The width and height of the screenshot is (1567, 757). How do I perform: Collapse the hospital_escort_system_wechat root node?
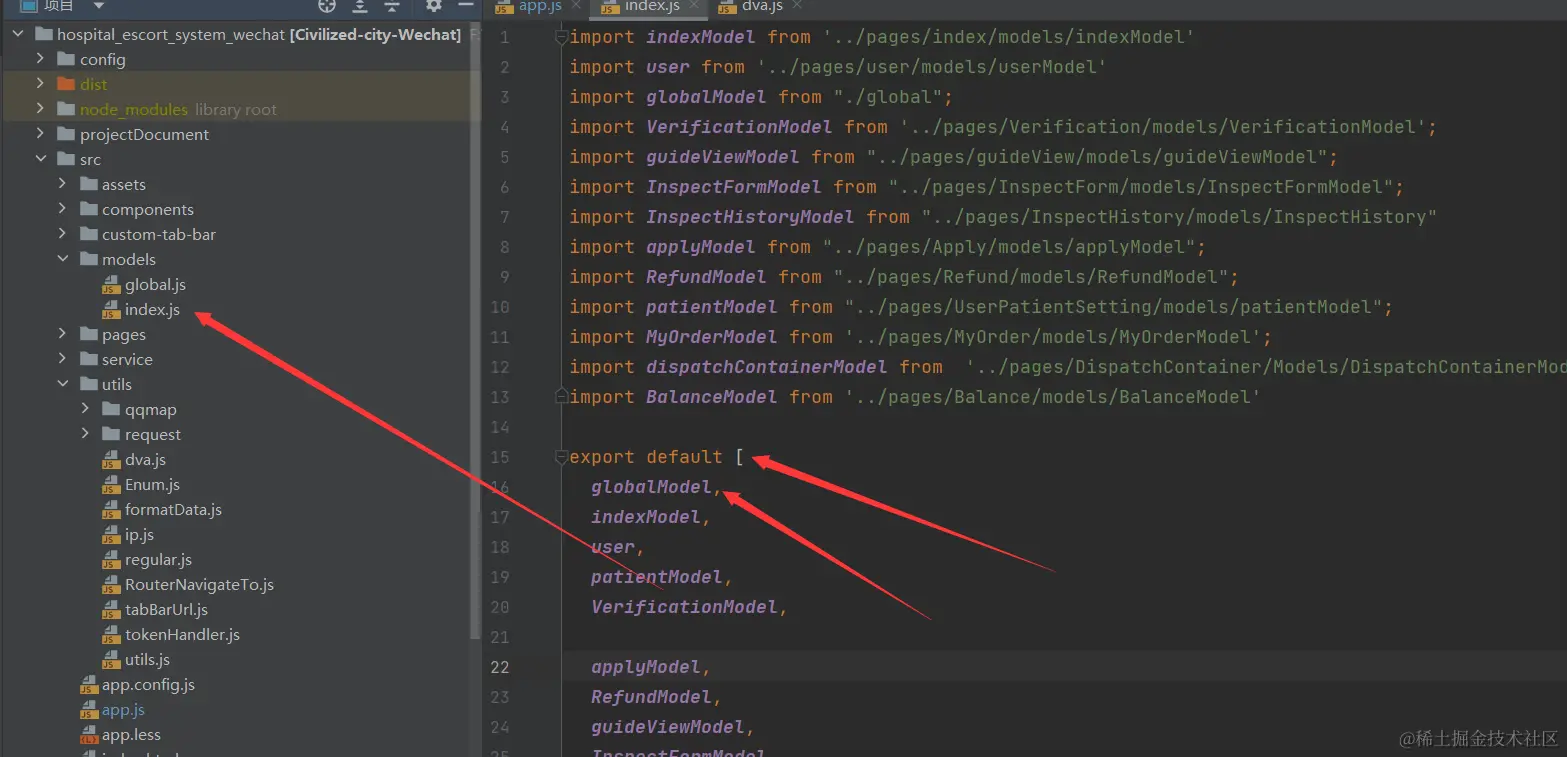coord(18,34)
